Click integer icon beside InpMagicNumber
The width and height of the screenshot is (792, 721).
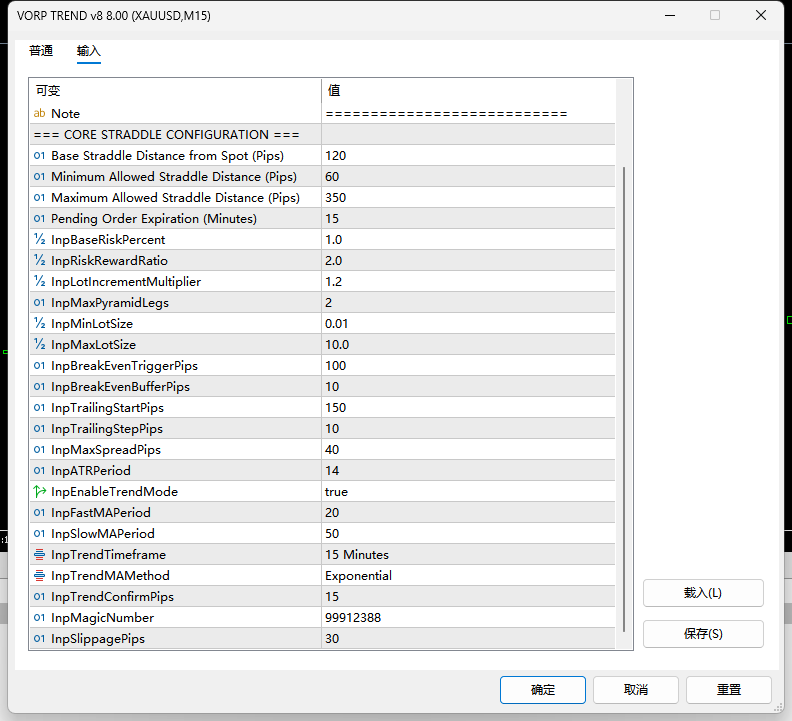tap(39, 617)
